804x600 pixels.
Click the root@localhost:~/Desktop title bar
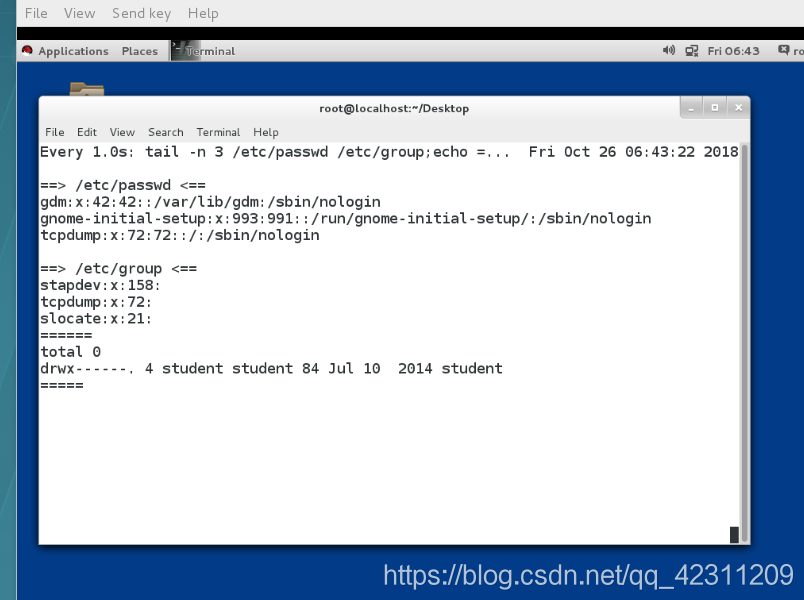394,109
